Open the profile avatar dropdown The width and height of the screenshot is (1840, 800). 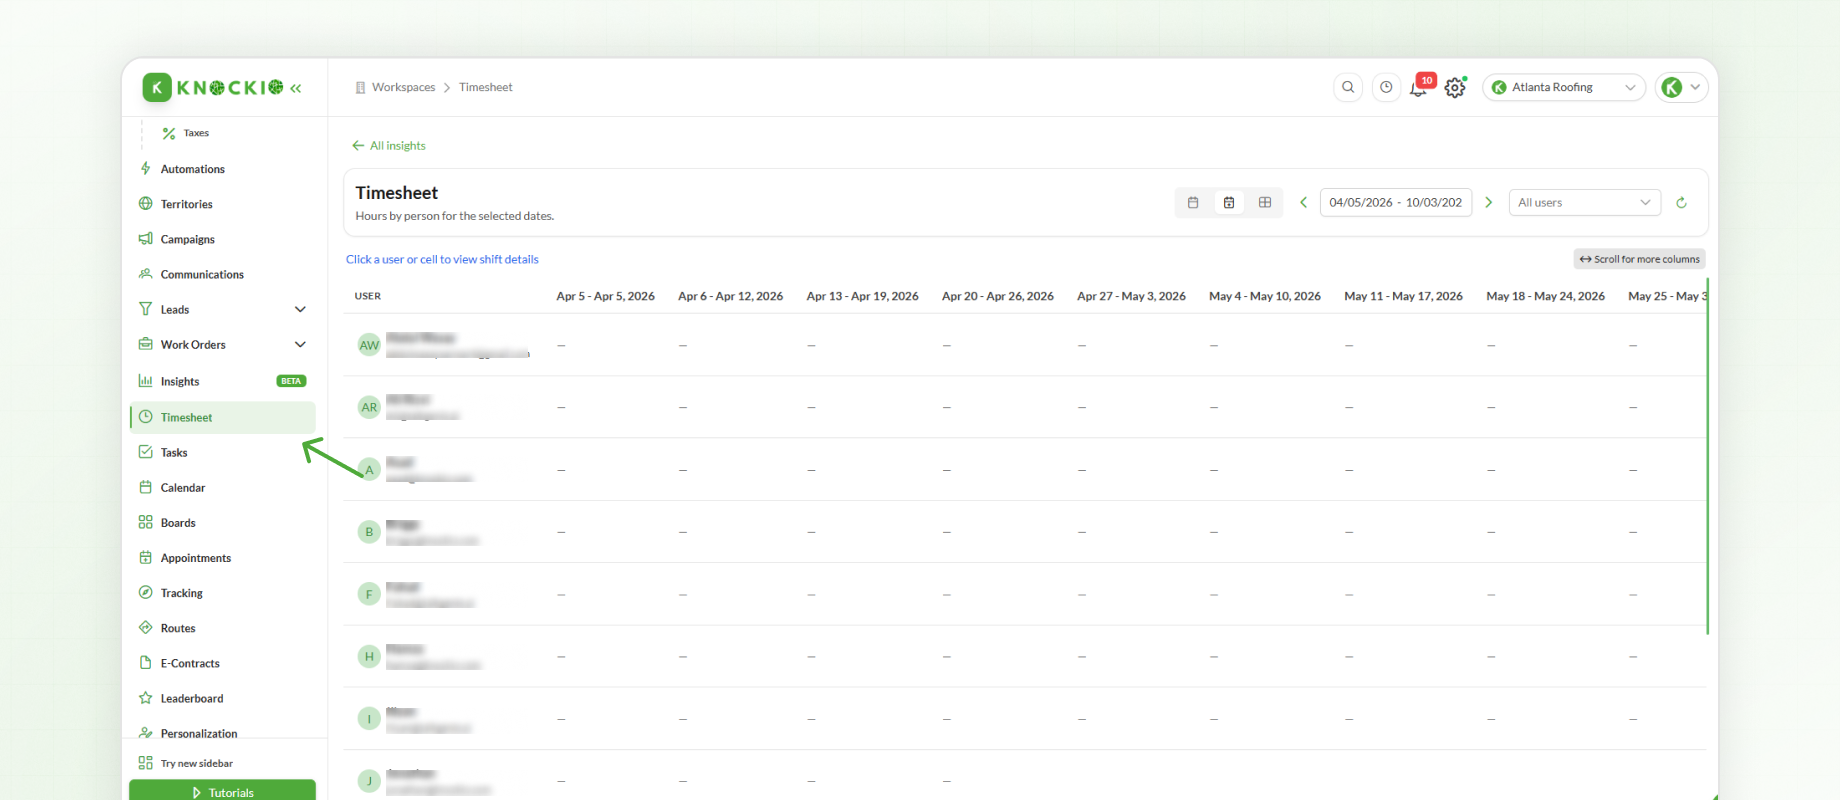(1681, 87)
